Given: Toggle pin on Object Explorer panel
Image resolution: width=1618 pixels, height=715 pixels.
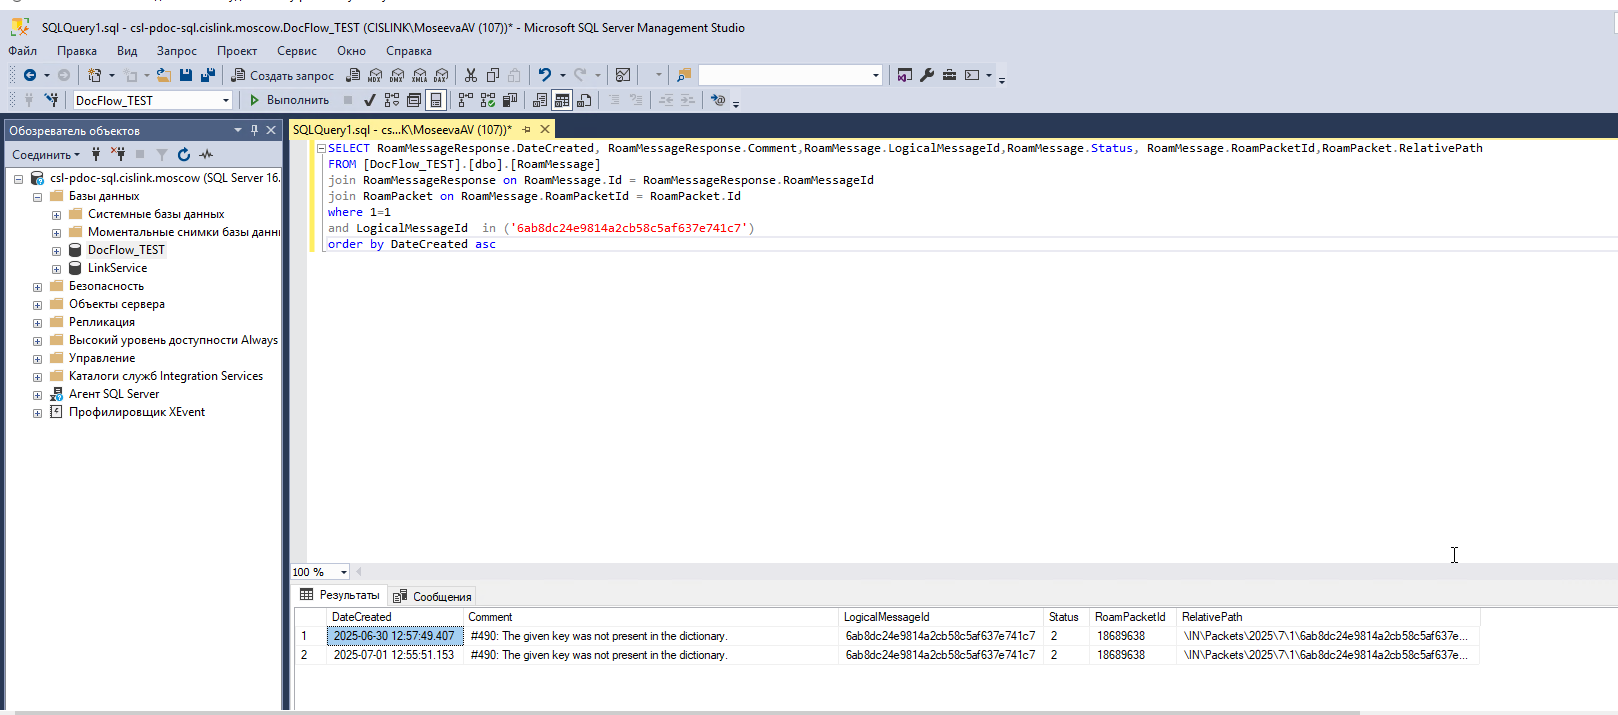Looking at the screenshot, I should tap(254, 130).
